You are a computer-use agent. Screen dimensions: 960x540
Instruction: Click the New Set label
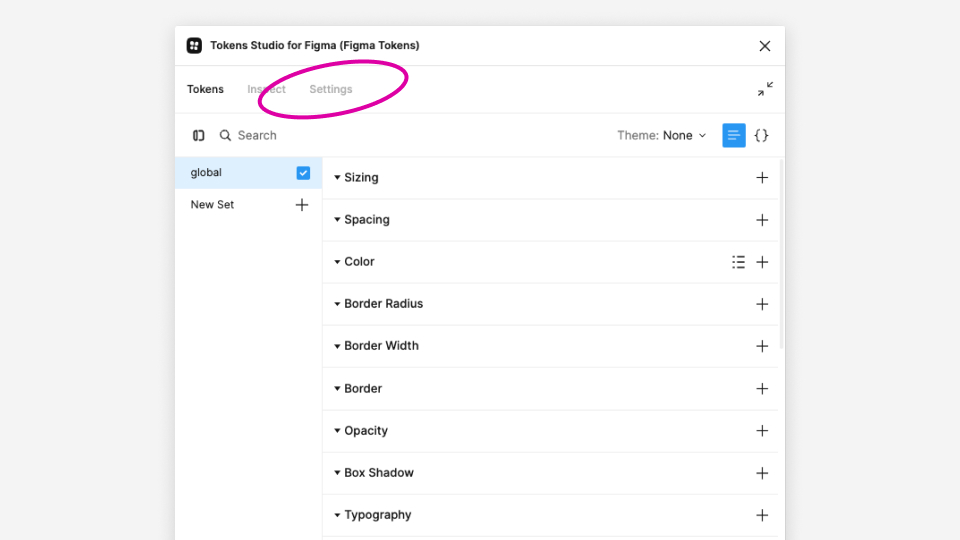click(212, 204)
